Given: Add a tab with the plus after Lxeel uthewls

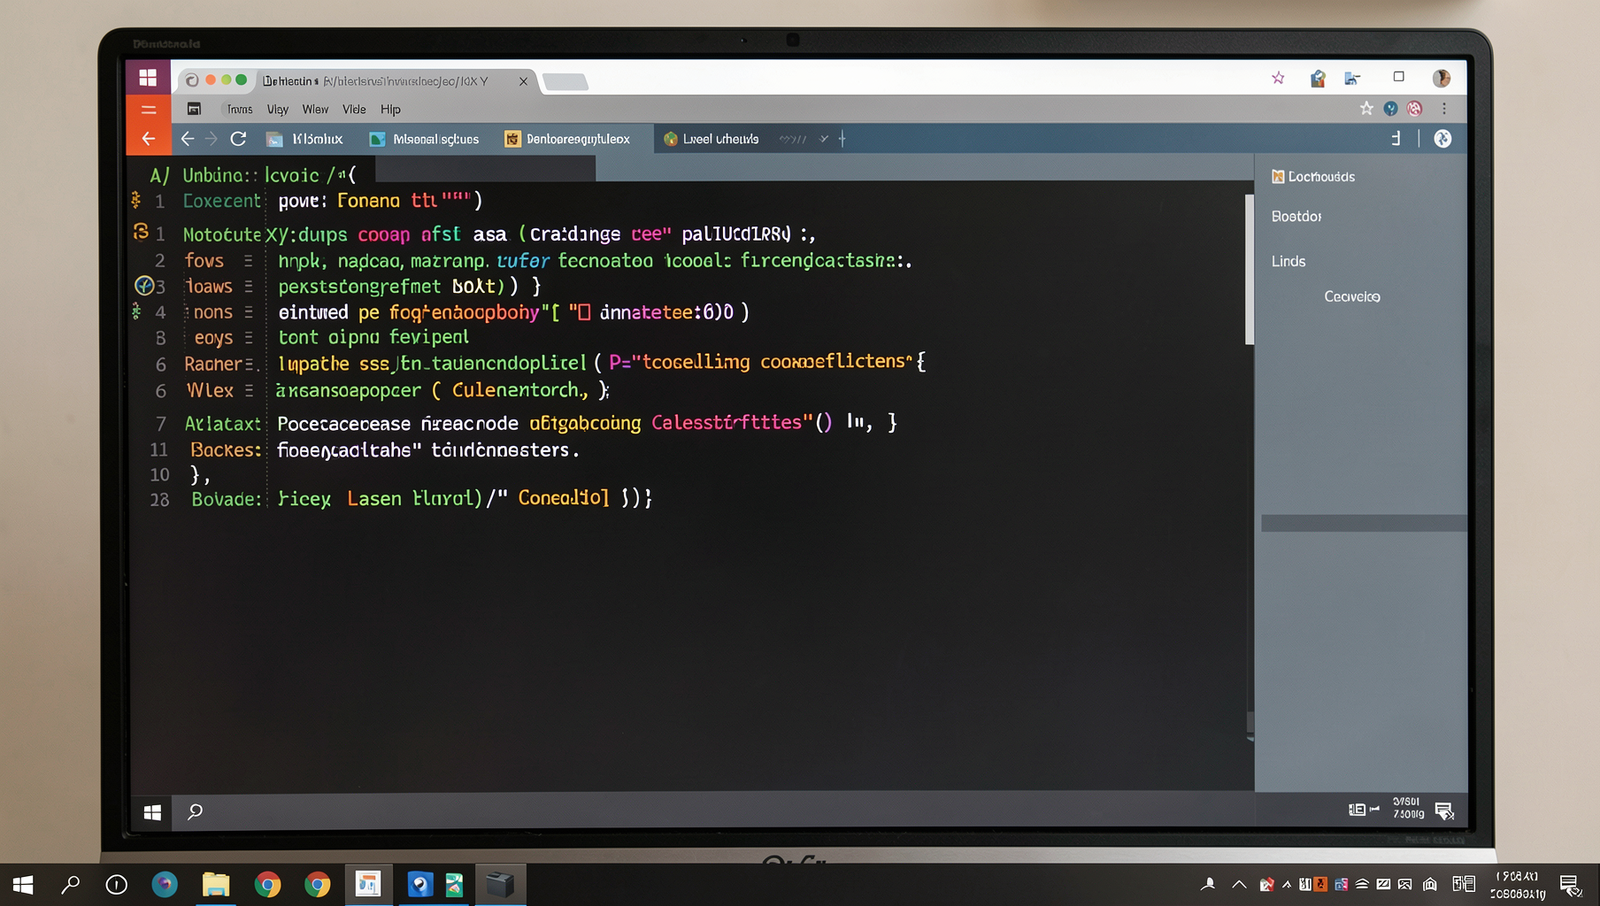Looking at the screenshot, I should point(842,139).
